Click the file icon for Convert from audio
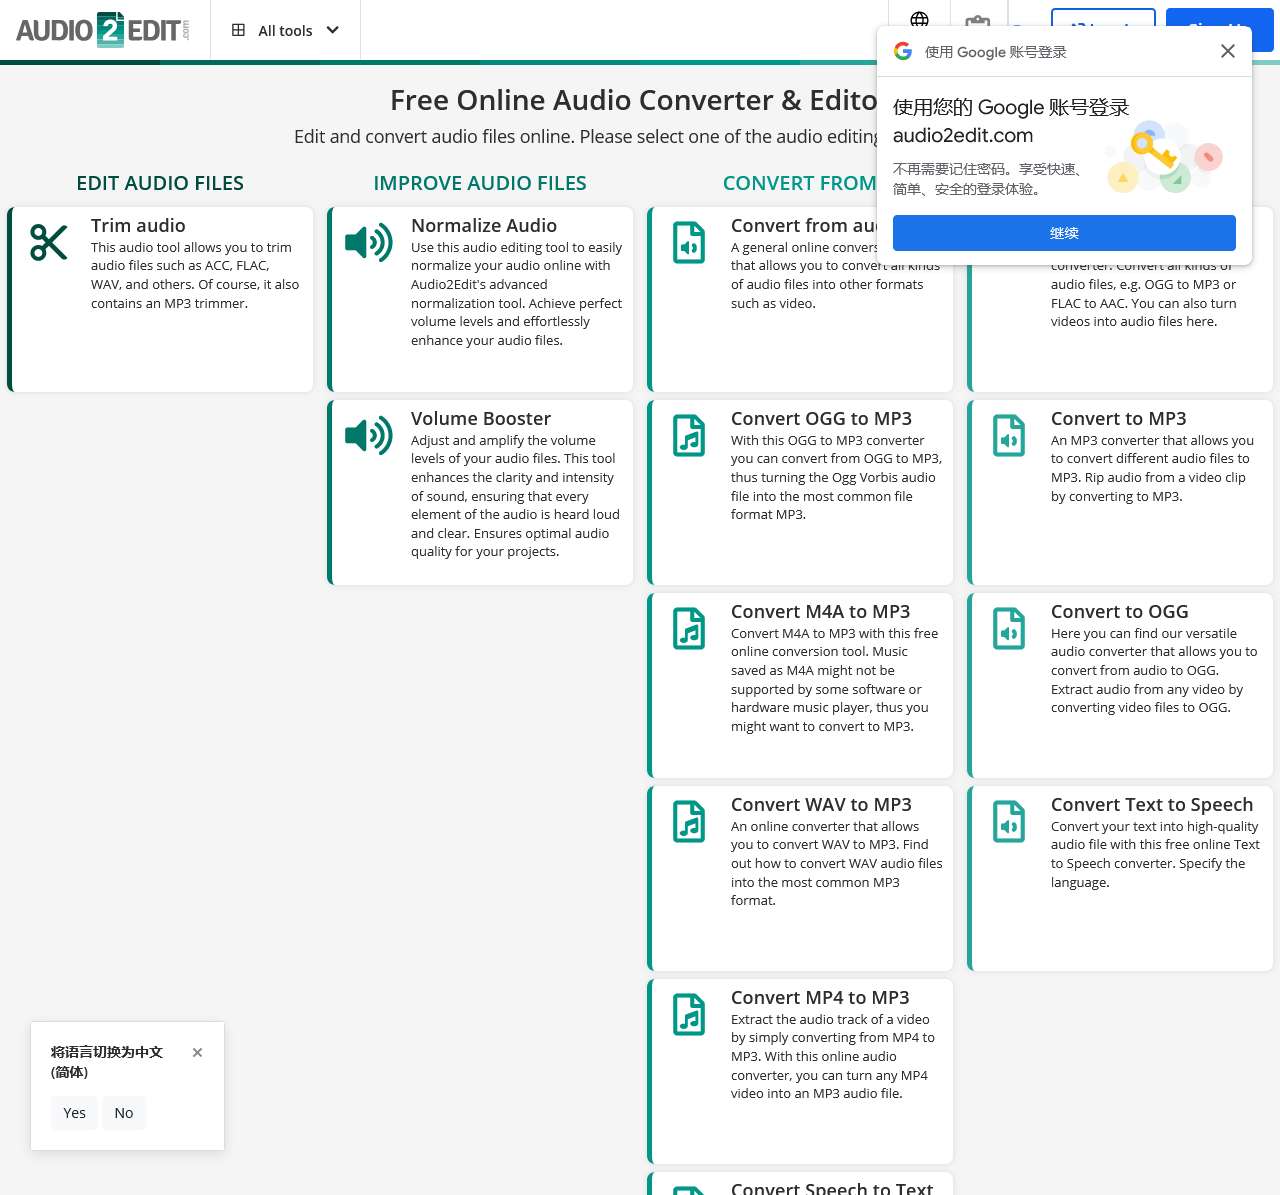Screen dimensions: 1280x1195 pos(689,243)
